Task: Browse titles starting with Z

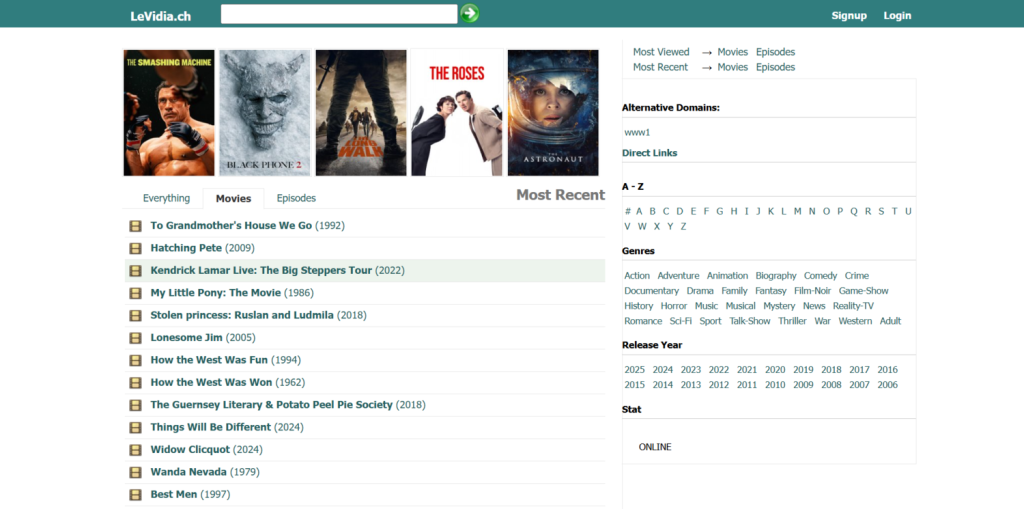Action: [x=684, y=226]
